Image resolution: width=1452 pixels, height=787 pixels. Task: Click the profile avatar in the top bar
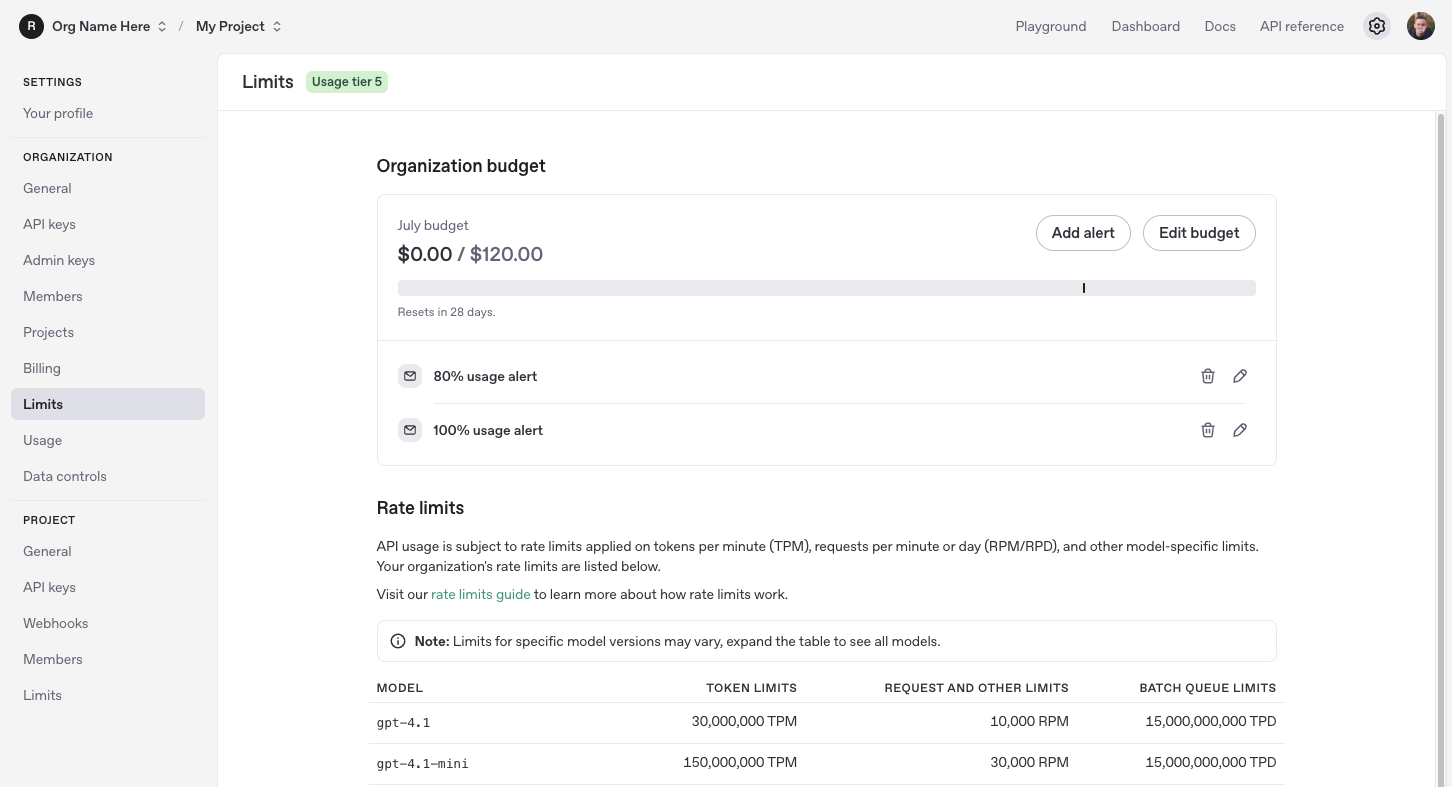click(1421, 26)
